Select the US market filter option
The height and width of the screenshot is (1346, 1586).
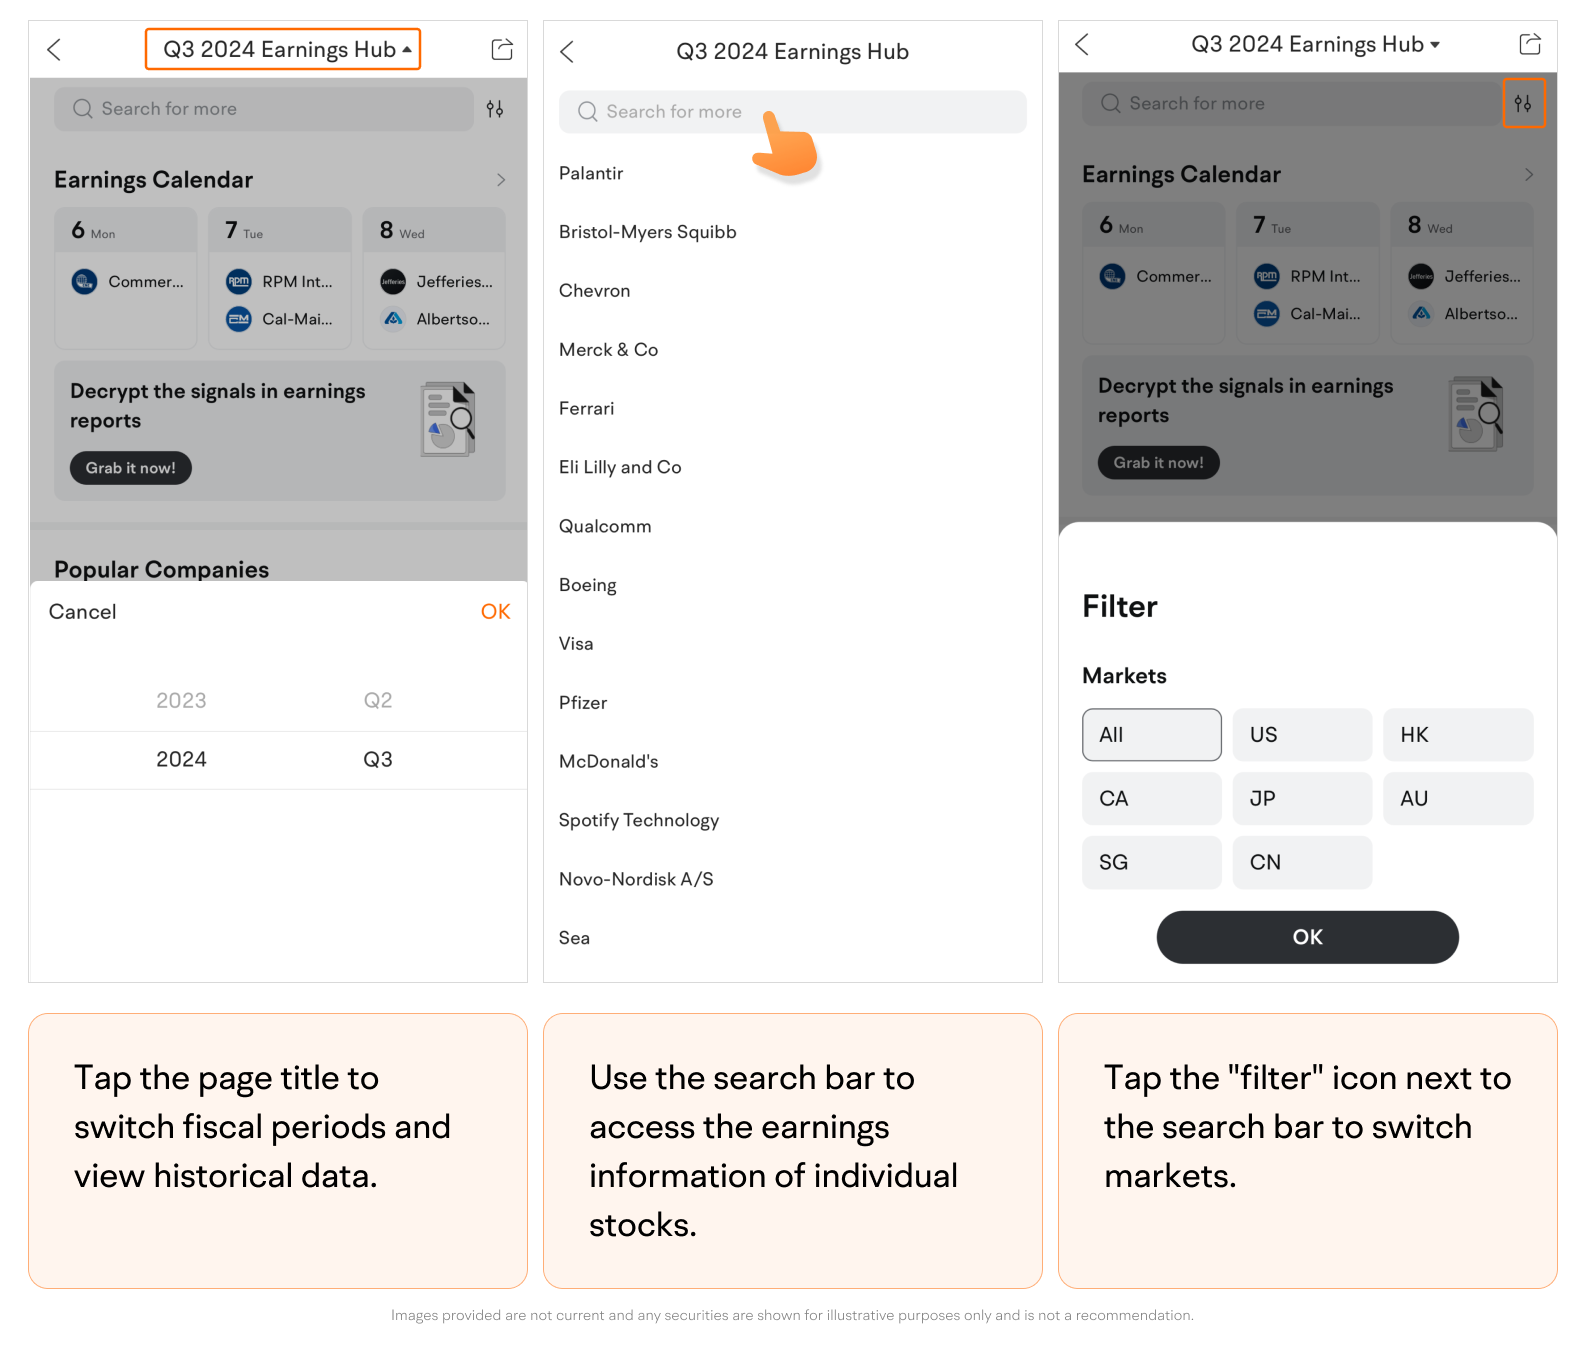click(1301, 735)
